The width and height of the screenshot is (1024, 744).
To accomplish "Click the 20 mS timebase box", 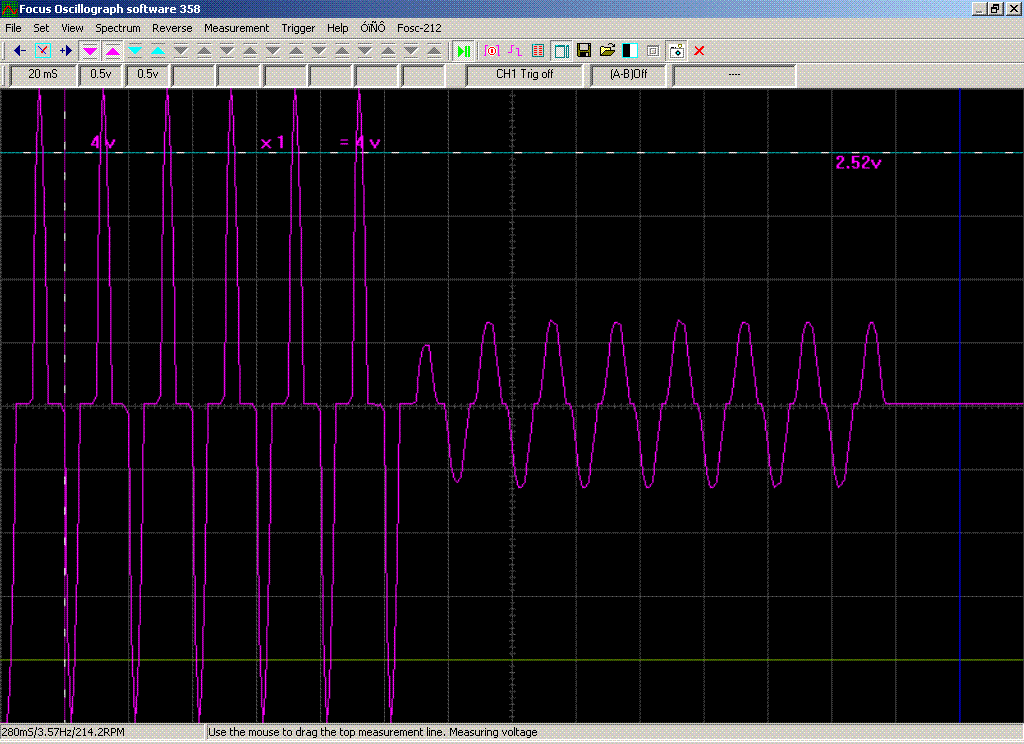I will click(x=43, y=74).
